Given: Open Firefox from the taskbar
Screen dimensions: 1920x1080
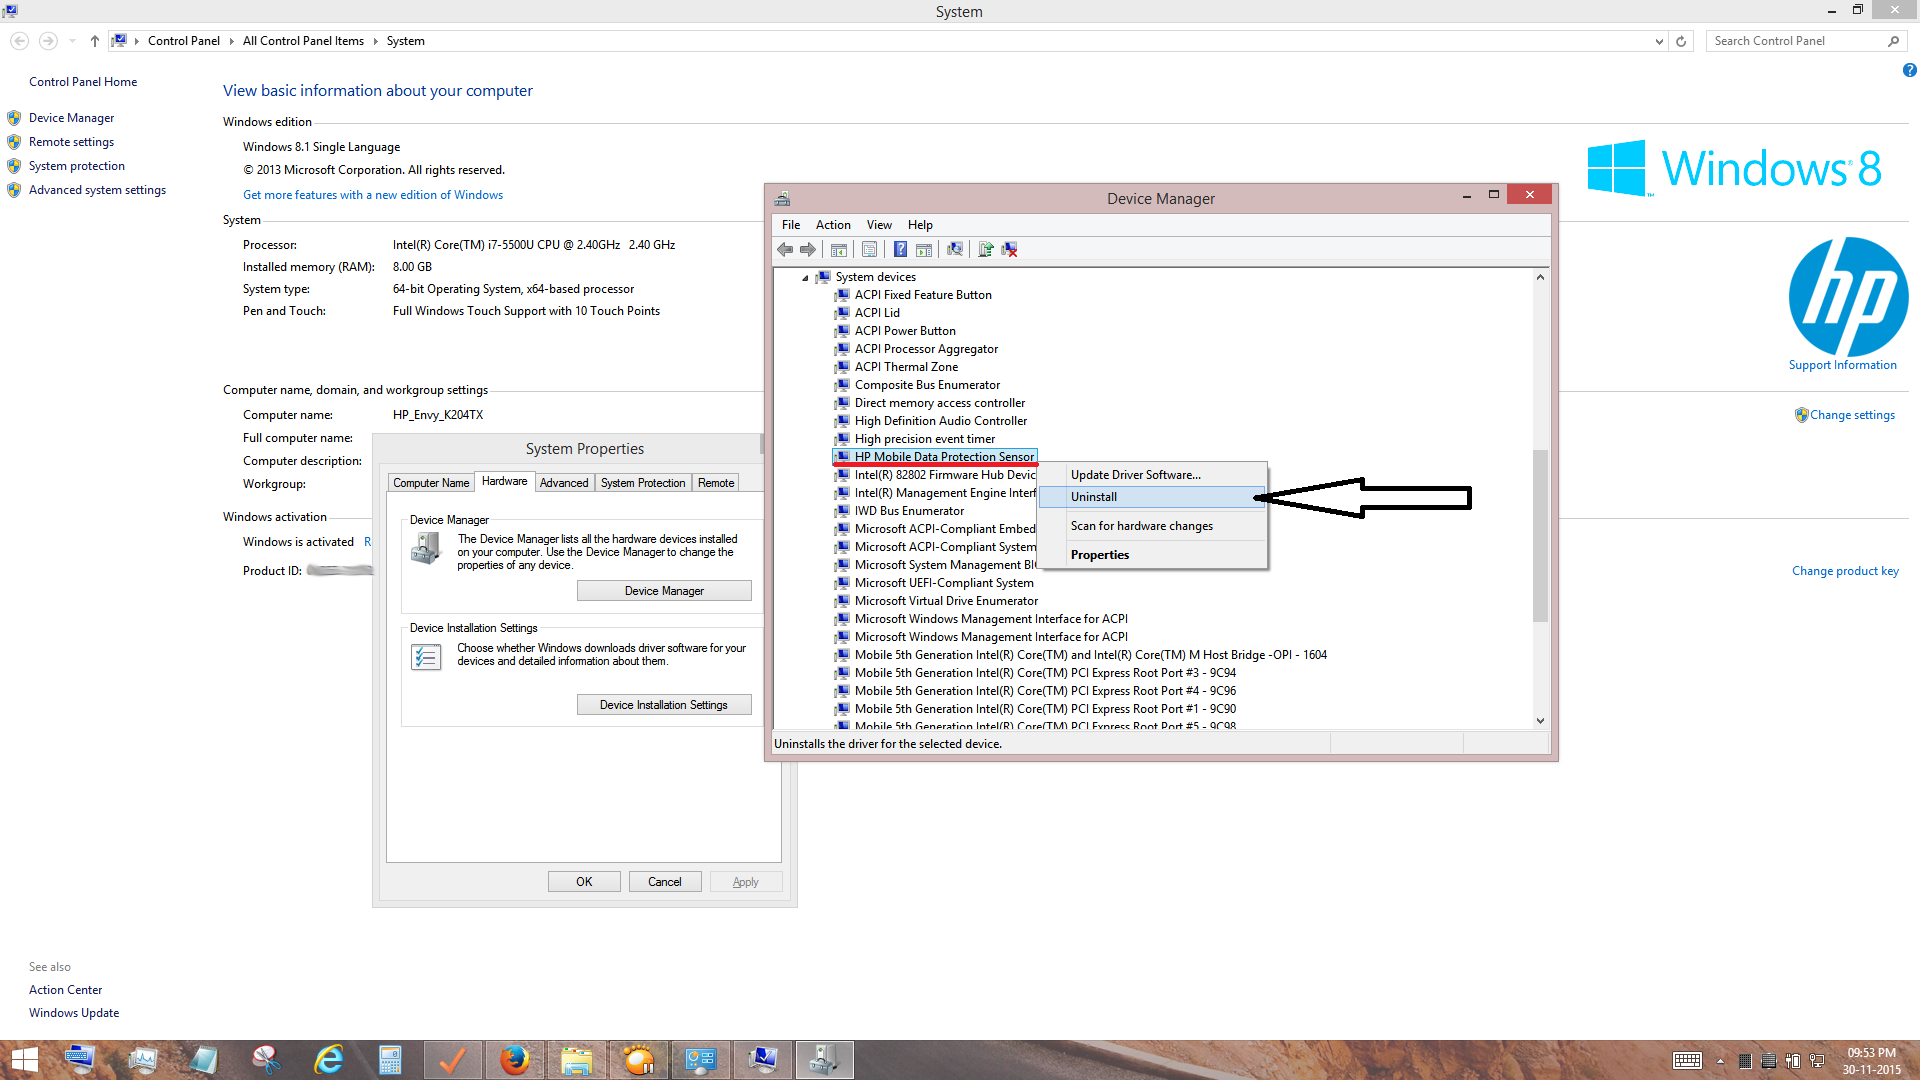Looking at the screenshot, I should tap(514, 1060).
